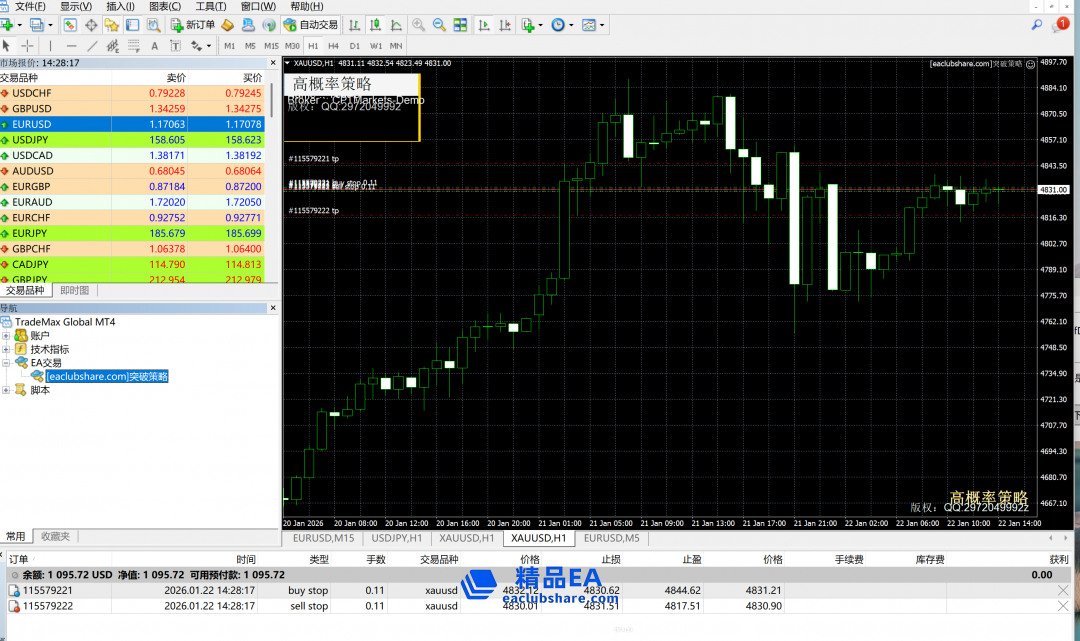Expand the 技术指标 tree node

pos(6,350)
